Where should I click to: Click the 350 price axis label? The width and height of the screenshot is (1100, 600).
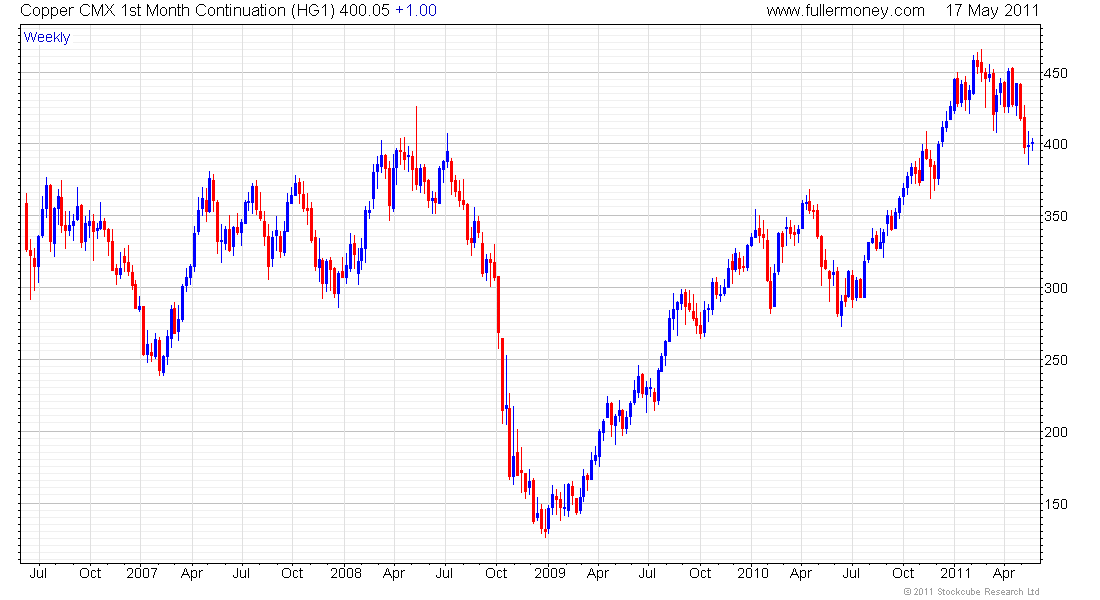1056,216
